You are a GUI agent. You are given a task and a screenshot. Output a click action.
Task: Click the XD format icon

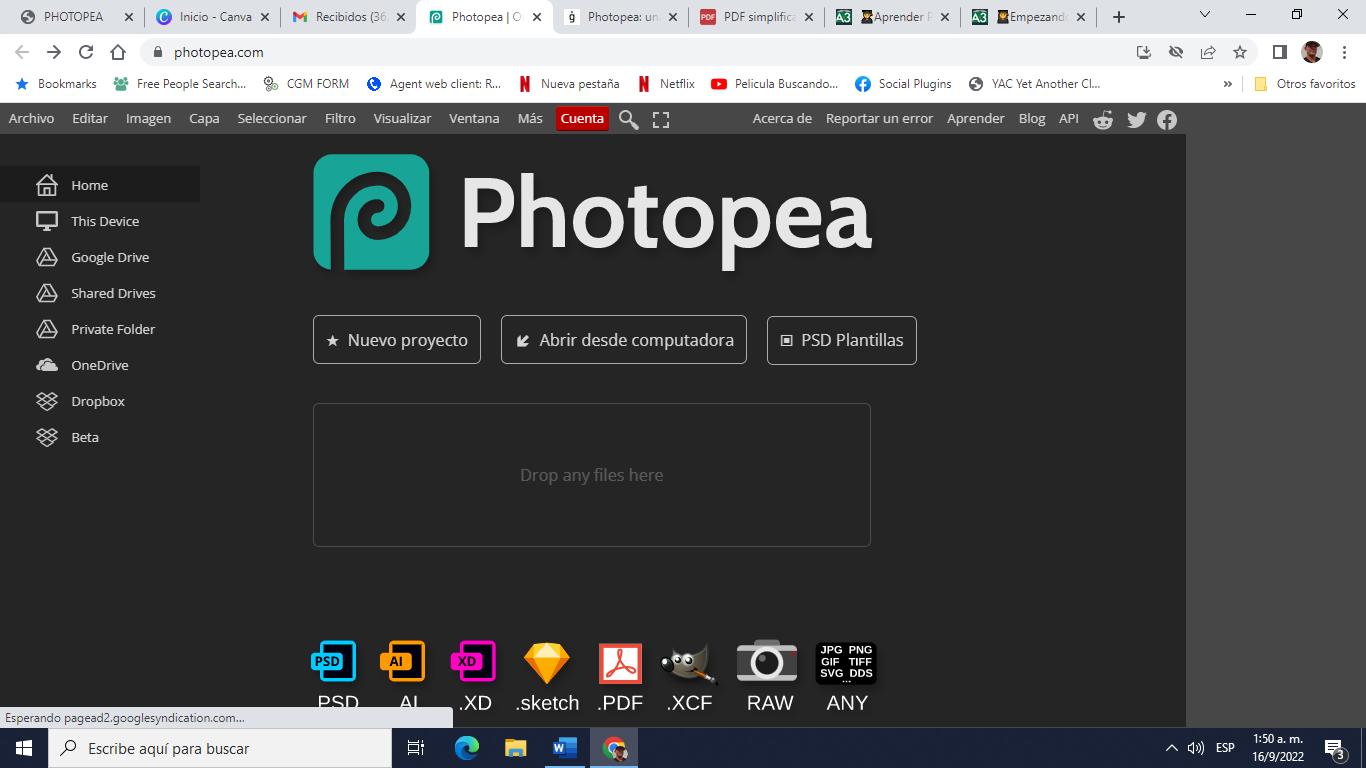473,661
